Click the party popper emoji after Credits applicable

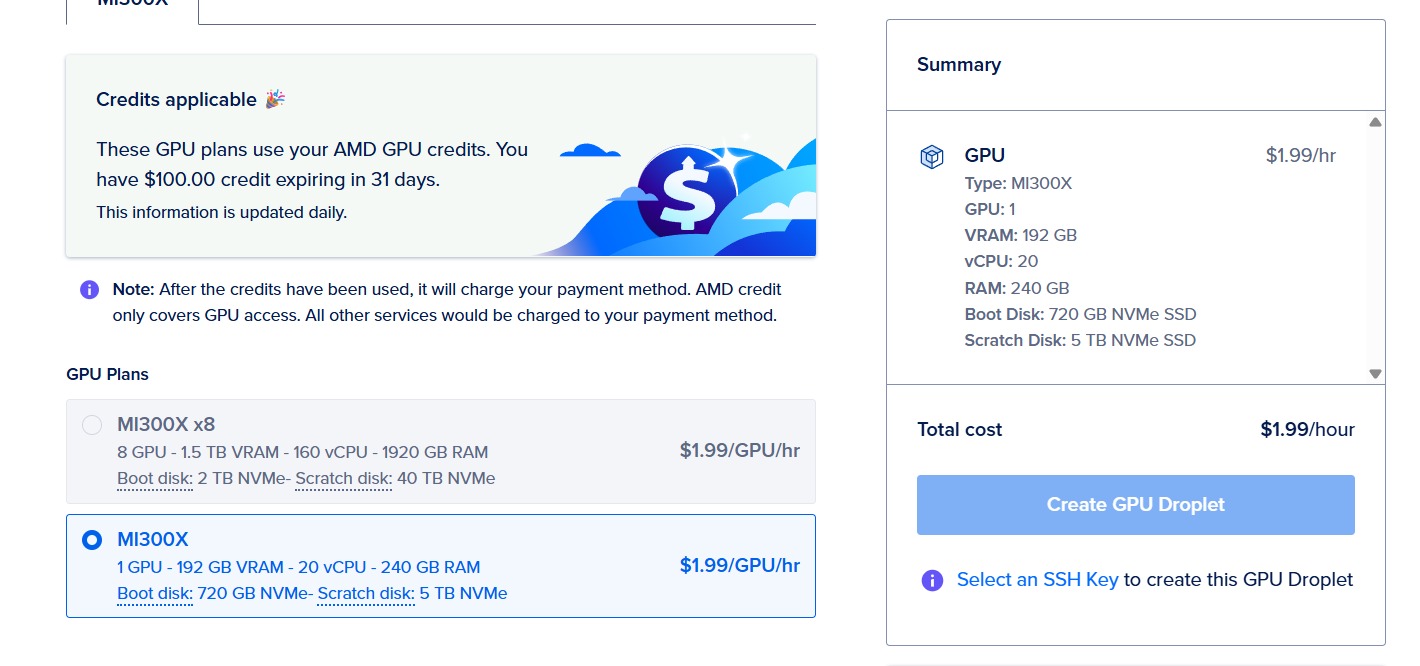tap(275, 99)
